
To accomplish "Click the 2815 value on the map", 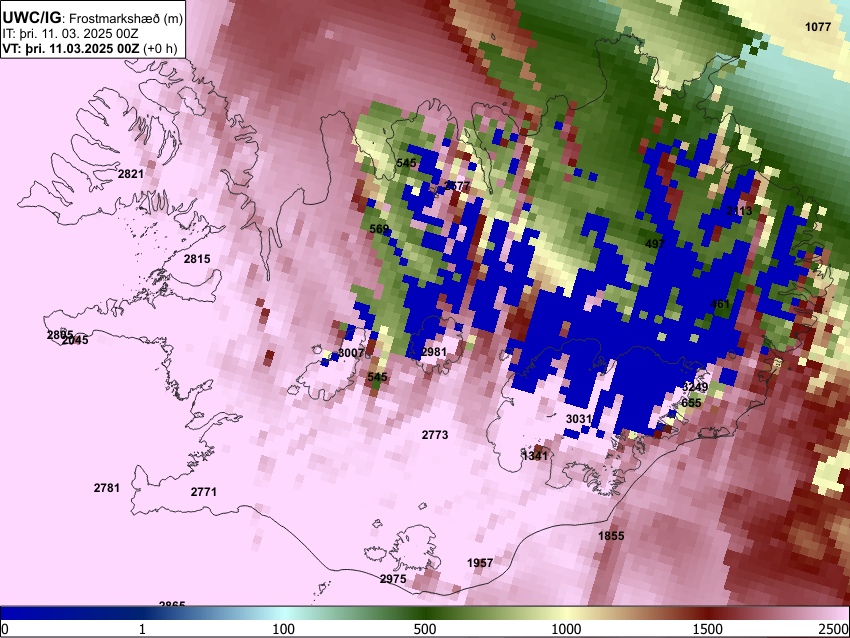I will coord(197,259).
